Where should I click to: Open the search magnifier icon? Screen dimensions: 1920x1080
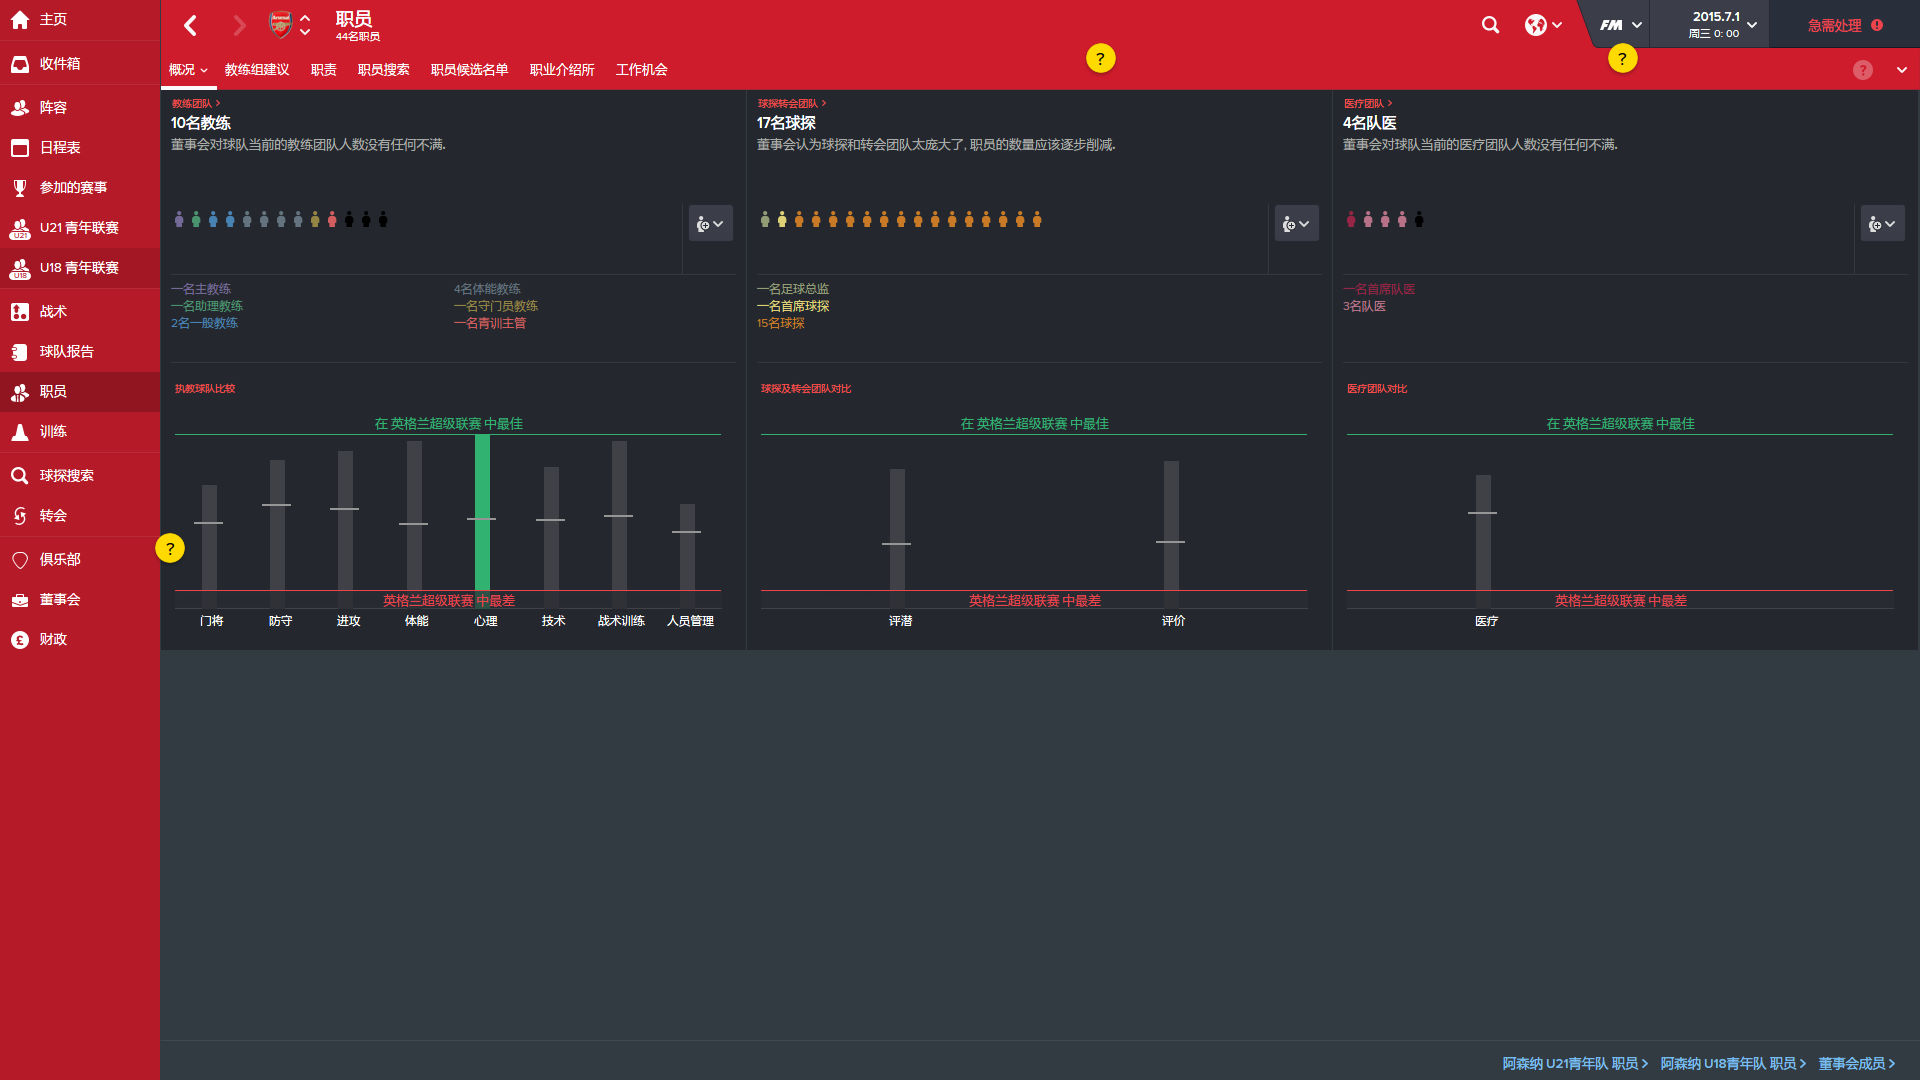point(1490,25)
